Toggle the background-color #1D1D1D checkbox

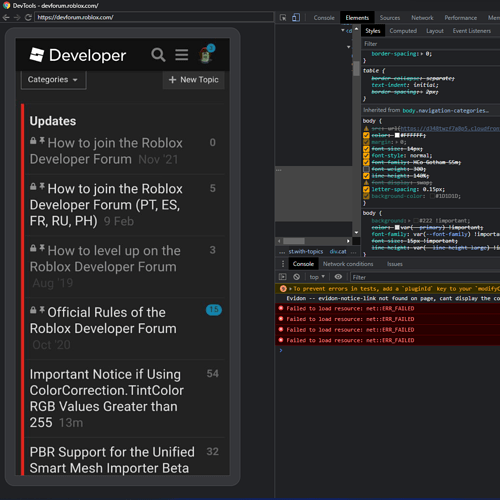point(366,196)
